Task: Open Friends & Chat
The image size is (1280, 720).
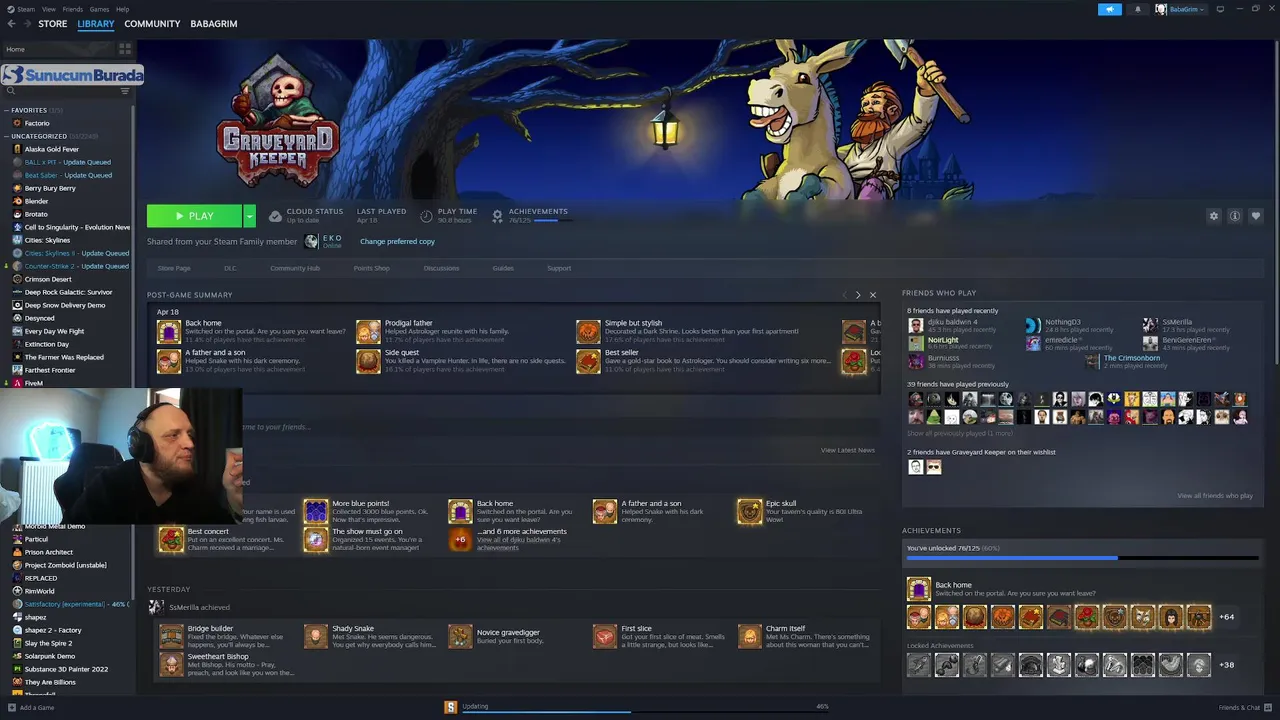Action: tap(1244, 707)
